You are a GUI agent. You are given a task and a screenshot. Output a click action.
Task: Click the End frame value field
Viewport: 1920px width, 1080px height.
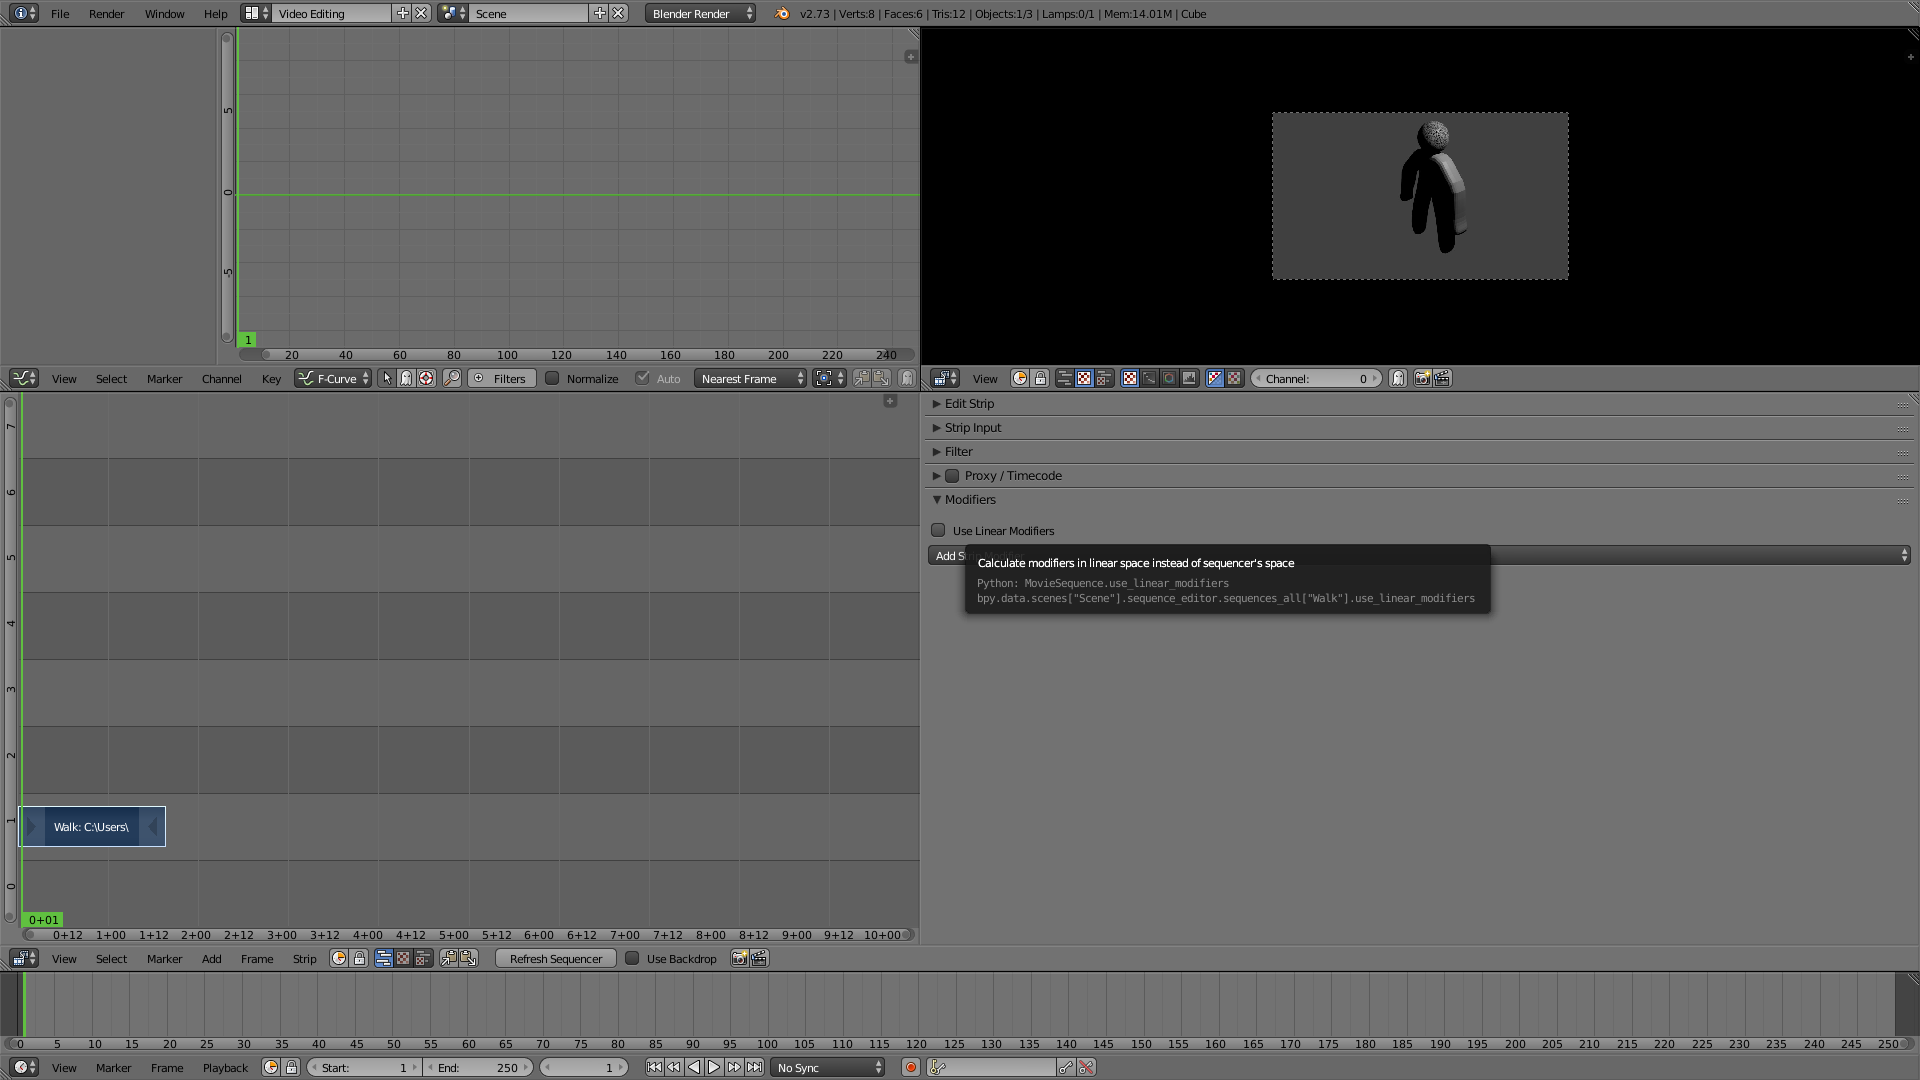[478, 1067]
